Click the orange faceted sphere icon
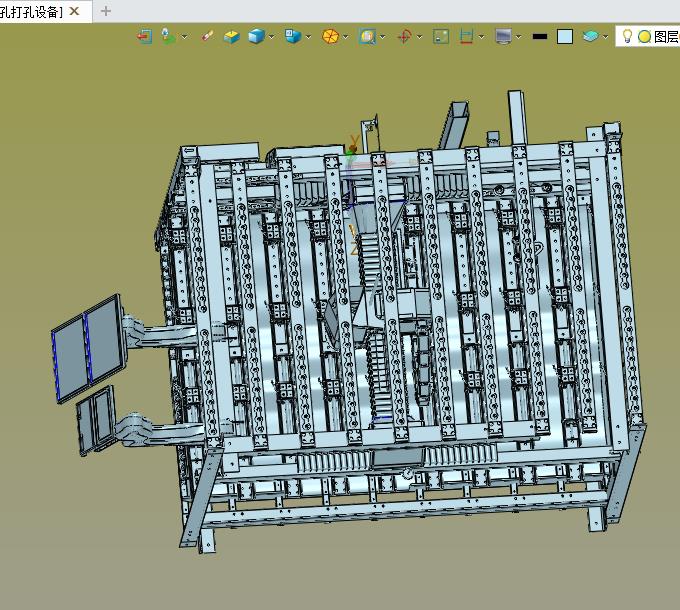The image size is (680, 610). [330, 36]
